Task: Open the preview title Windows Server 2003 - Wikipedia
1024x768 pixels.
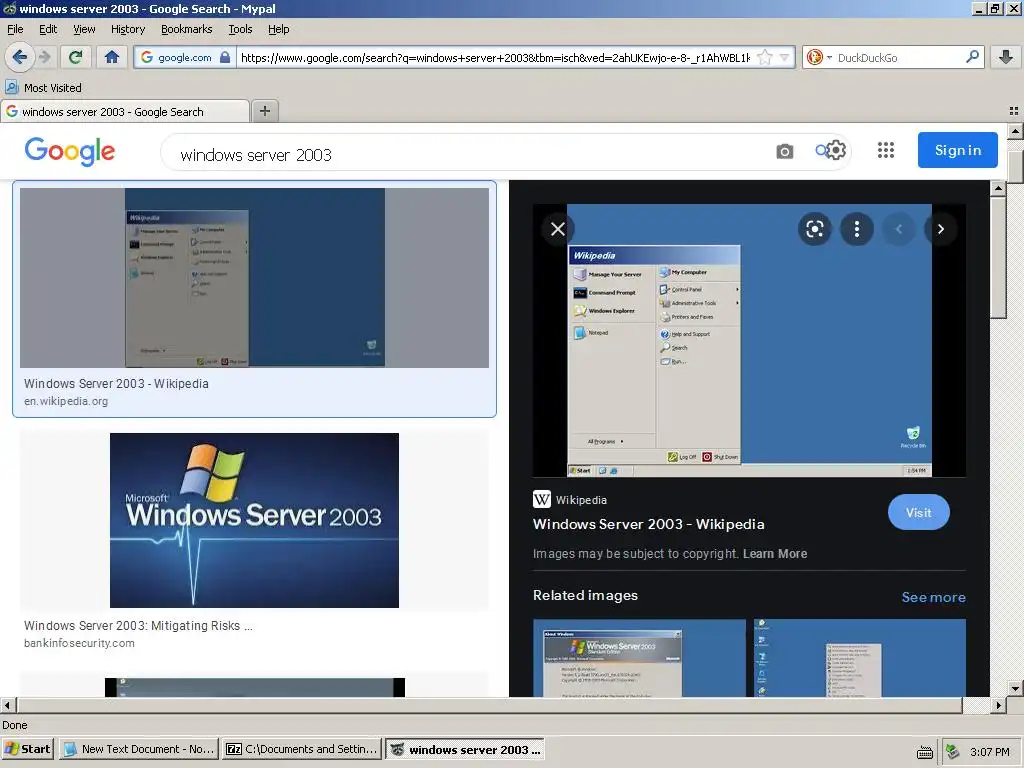Action: click(648, 524)
